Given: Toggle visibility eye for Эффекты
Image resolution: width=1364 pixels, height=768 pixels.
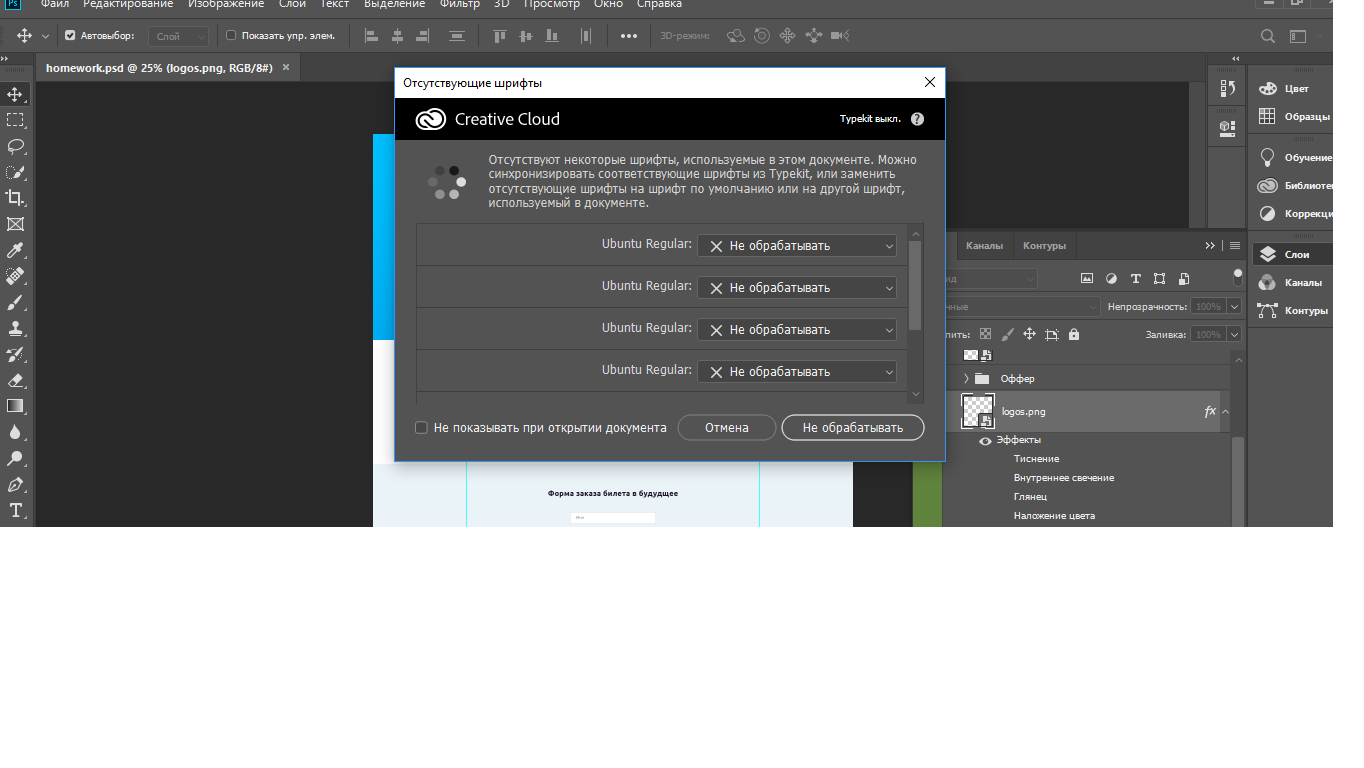Looking at the screenshot, I should 985,440.
